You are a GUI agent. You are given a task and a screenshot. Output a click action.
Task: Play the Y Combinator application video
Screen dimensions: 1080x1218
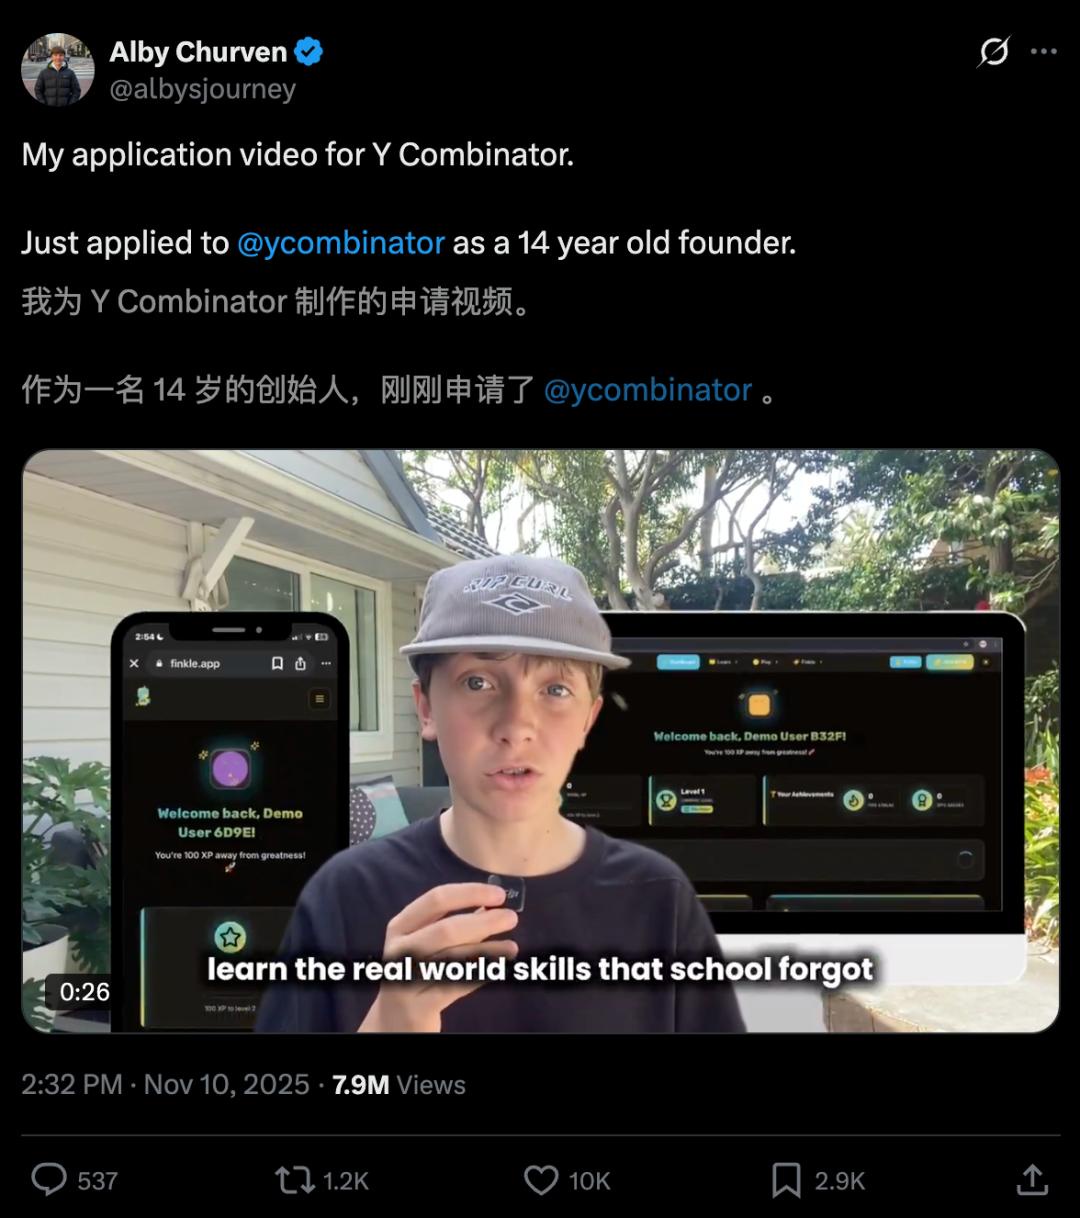541,741
